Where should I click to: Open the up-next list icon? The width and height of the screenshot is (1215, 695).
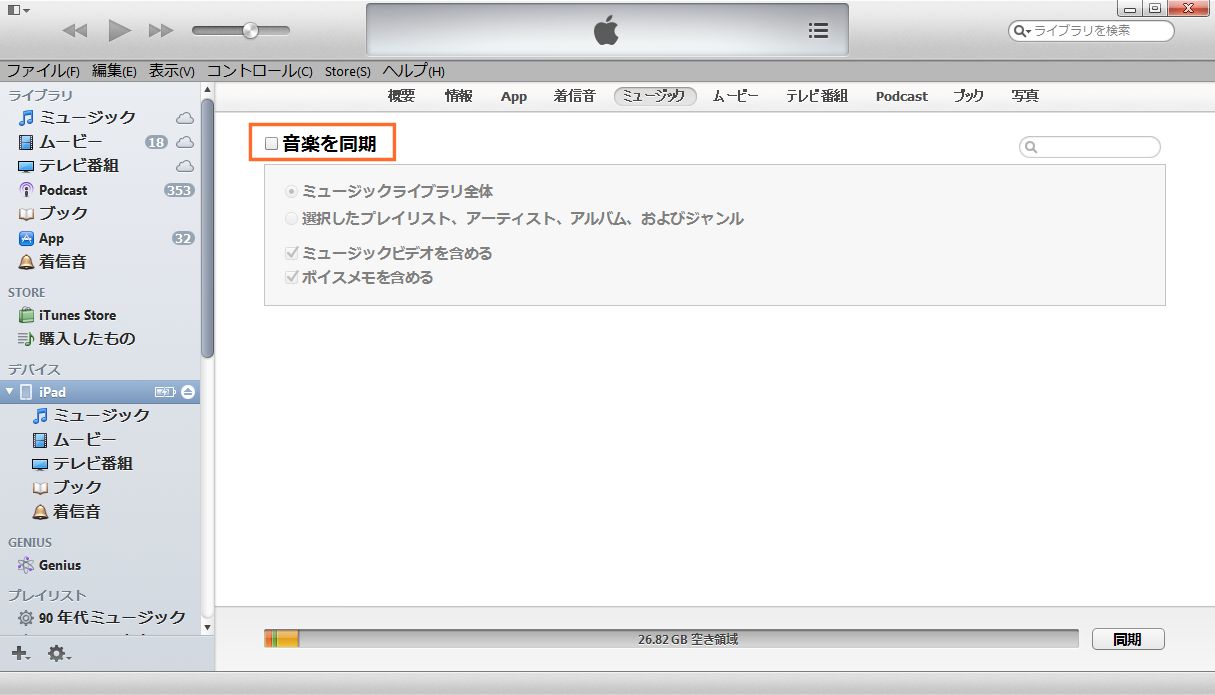coord(818,30)
